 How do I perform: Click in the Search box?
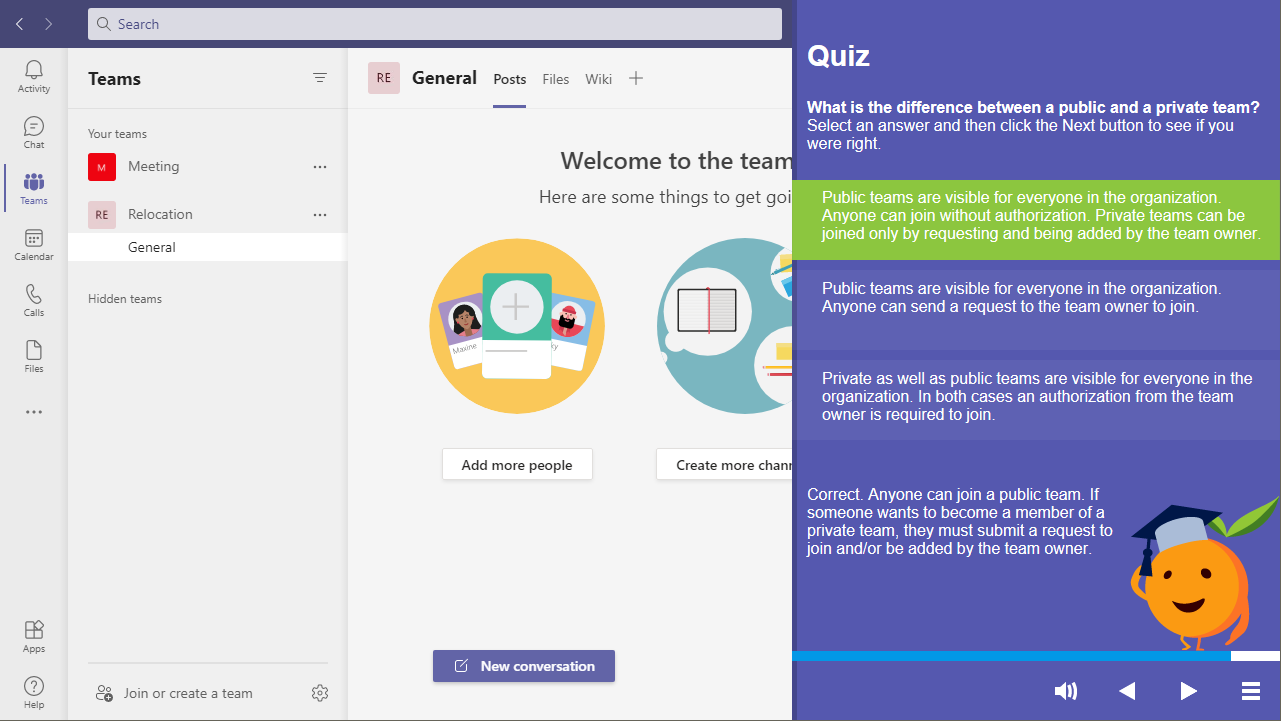point(435,24)
